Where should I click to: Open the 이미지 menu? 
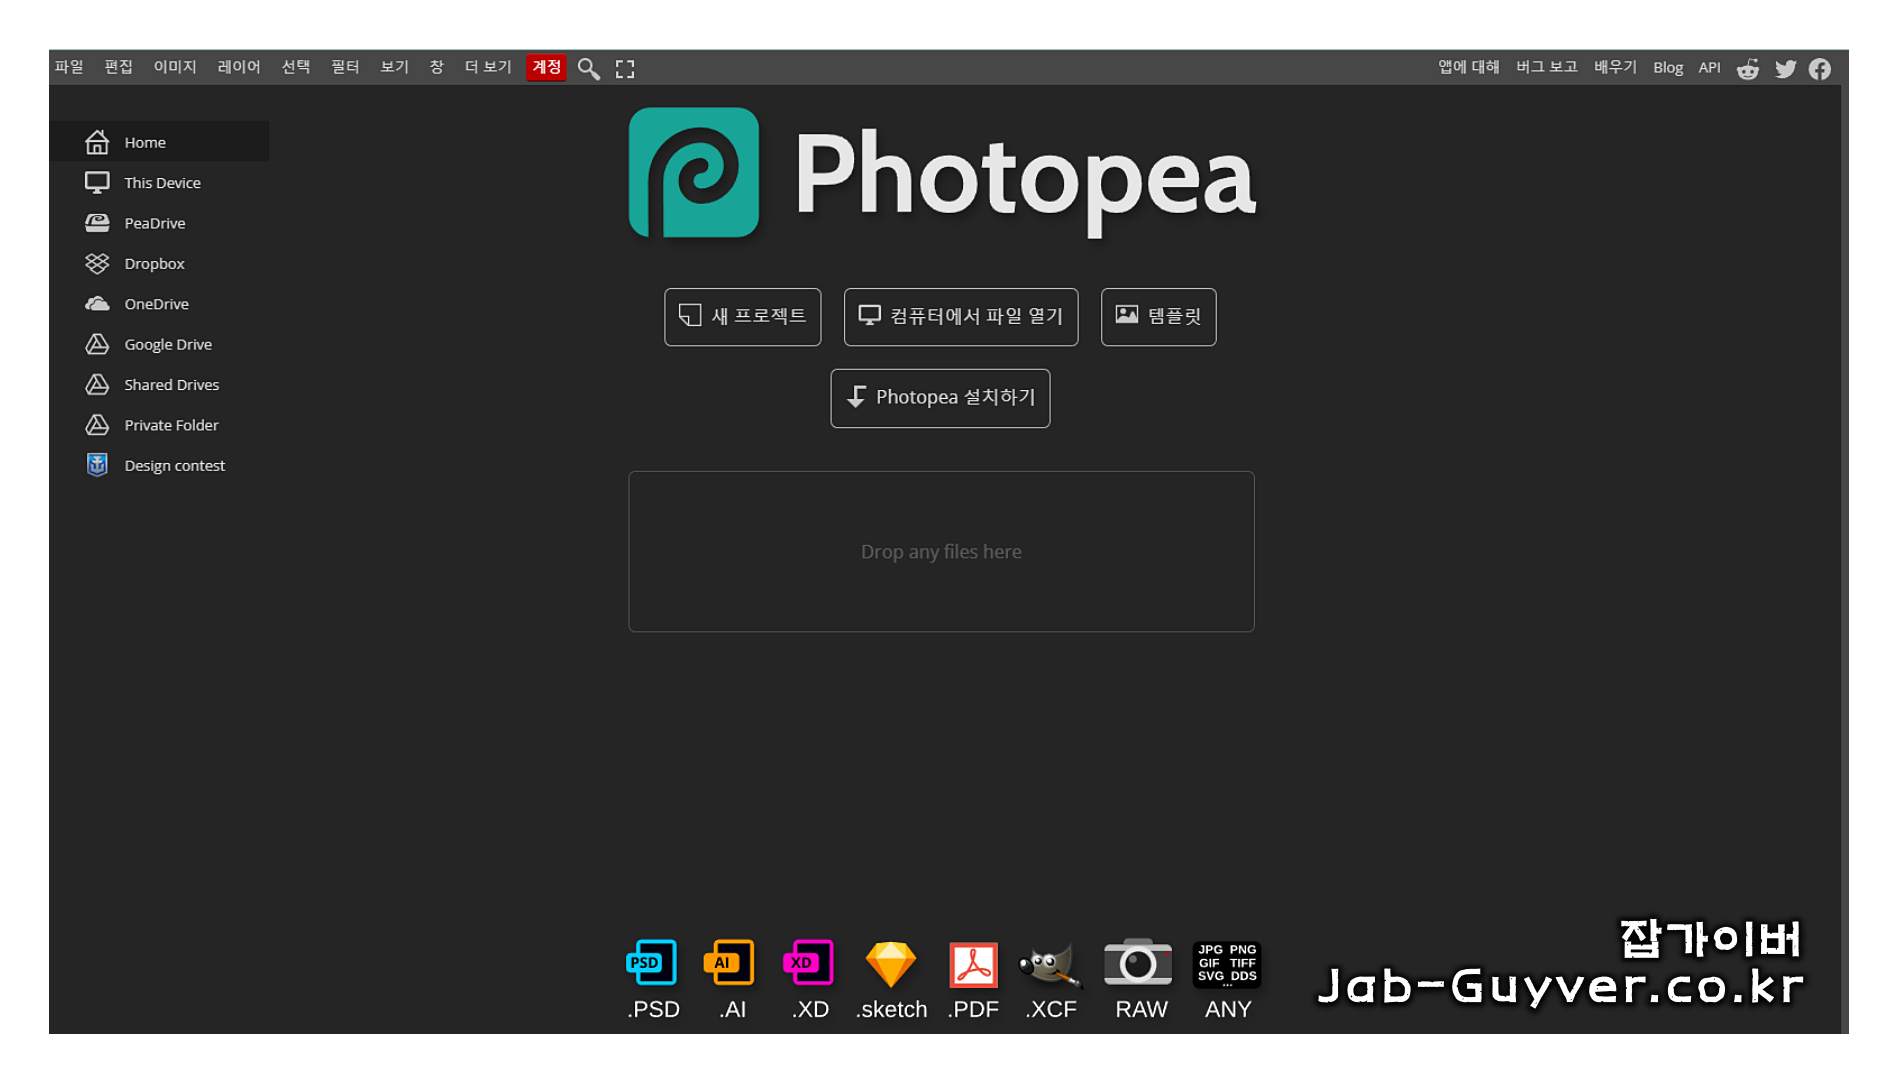click(x=175, y=67)
